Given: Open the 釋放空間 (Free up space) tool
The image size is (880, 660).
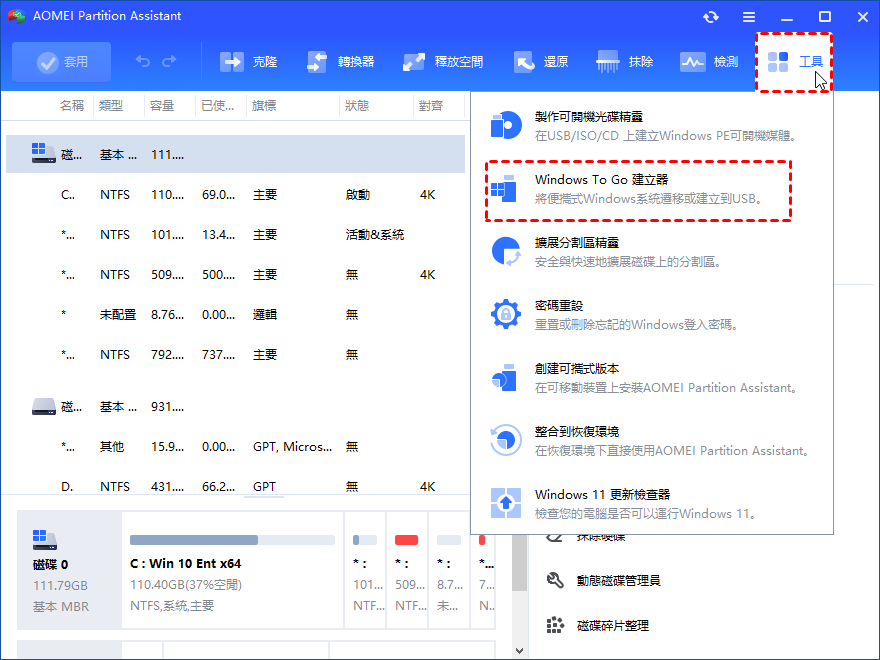Looking at the screenshot, I should pos(442,62).
